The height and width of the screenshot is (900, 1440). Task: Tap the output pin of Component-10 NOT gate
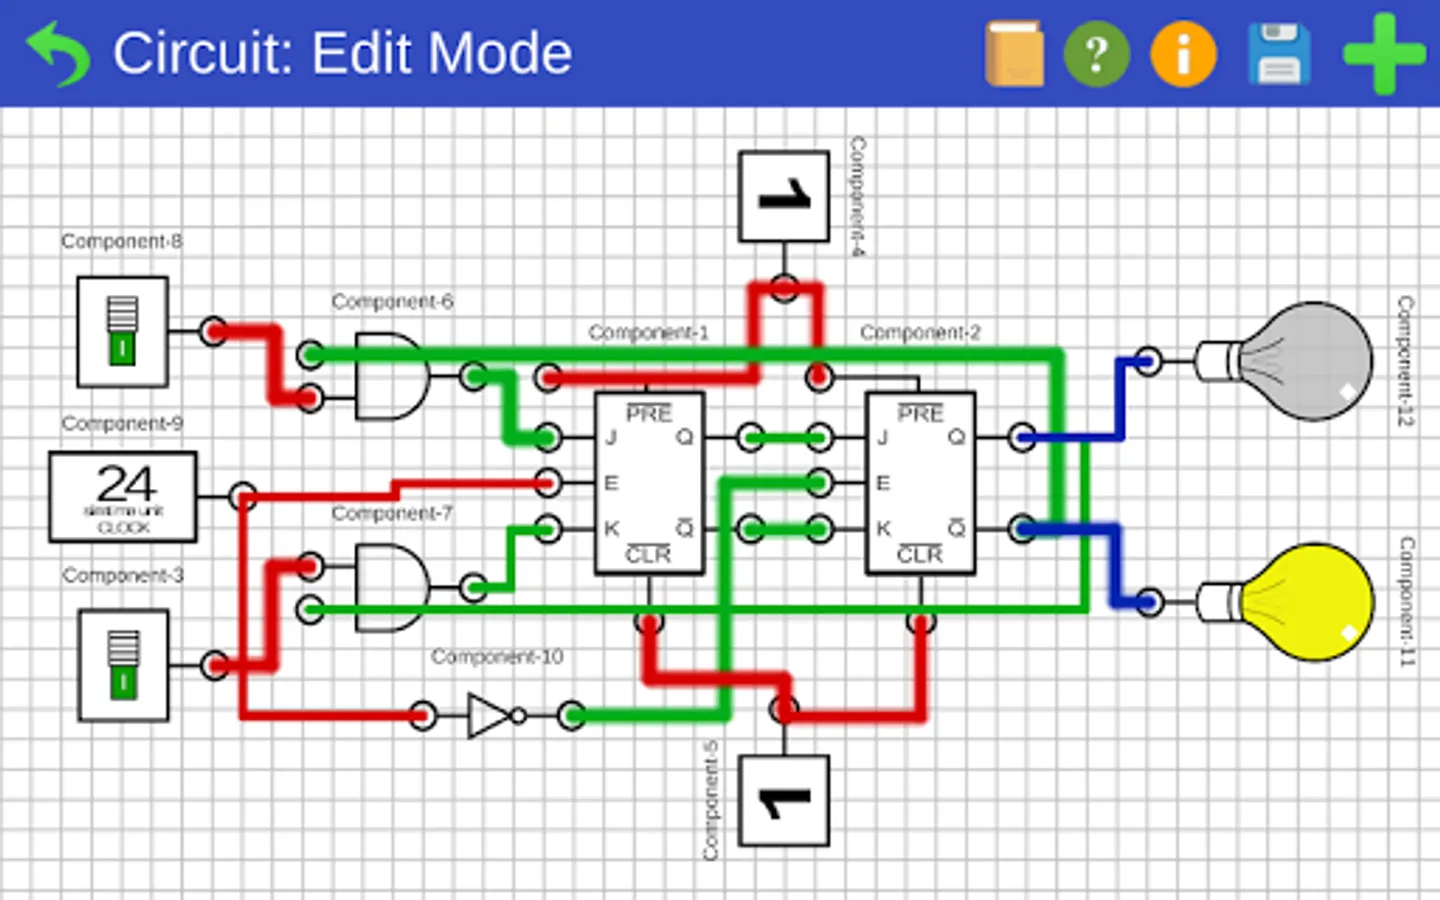(571, 716)
